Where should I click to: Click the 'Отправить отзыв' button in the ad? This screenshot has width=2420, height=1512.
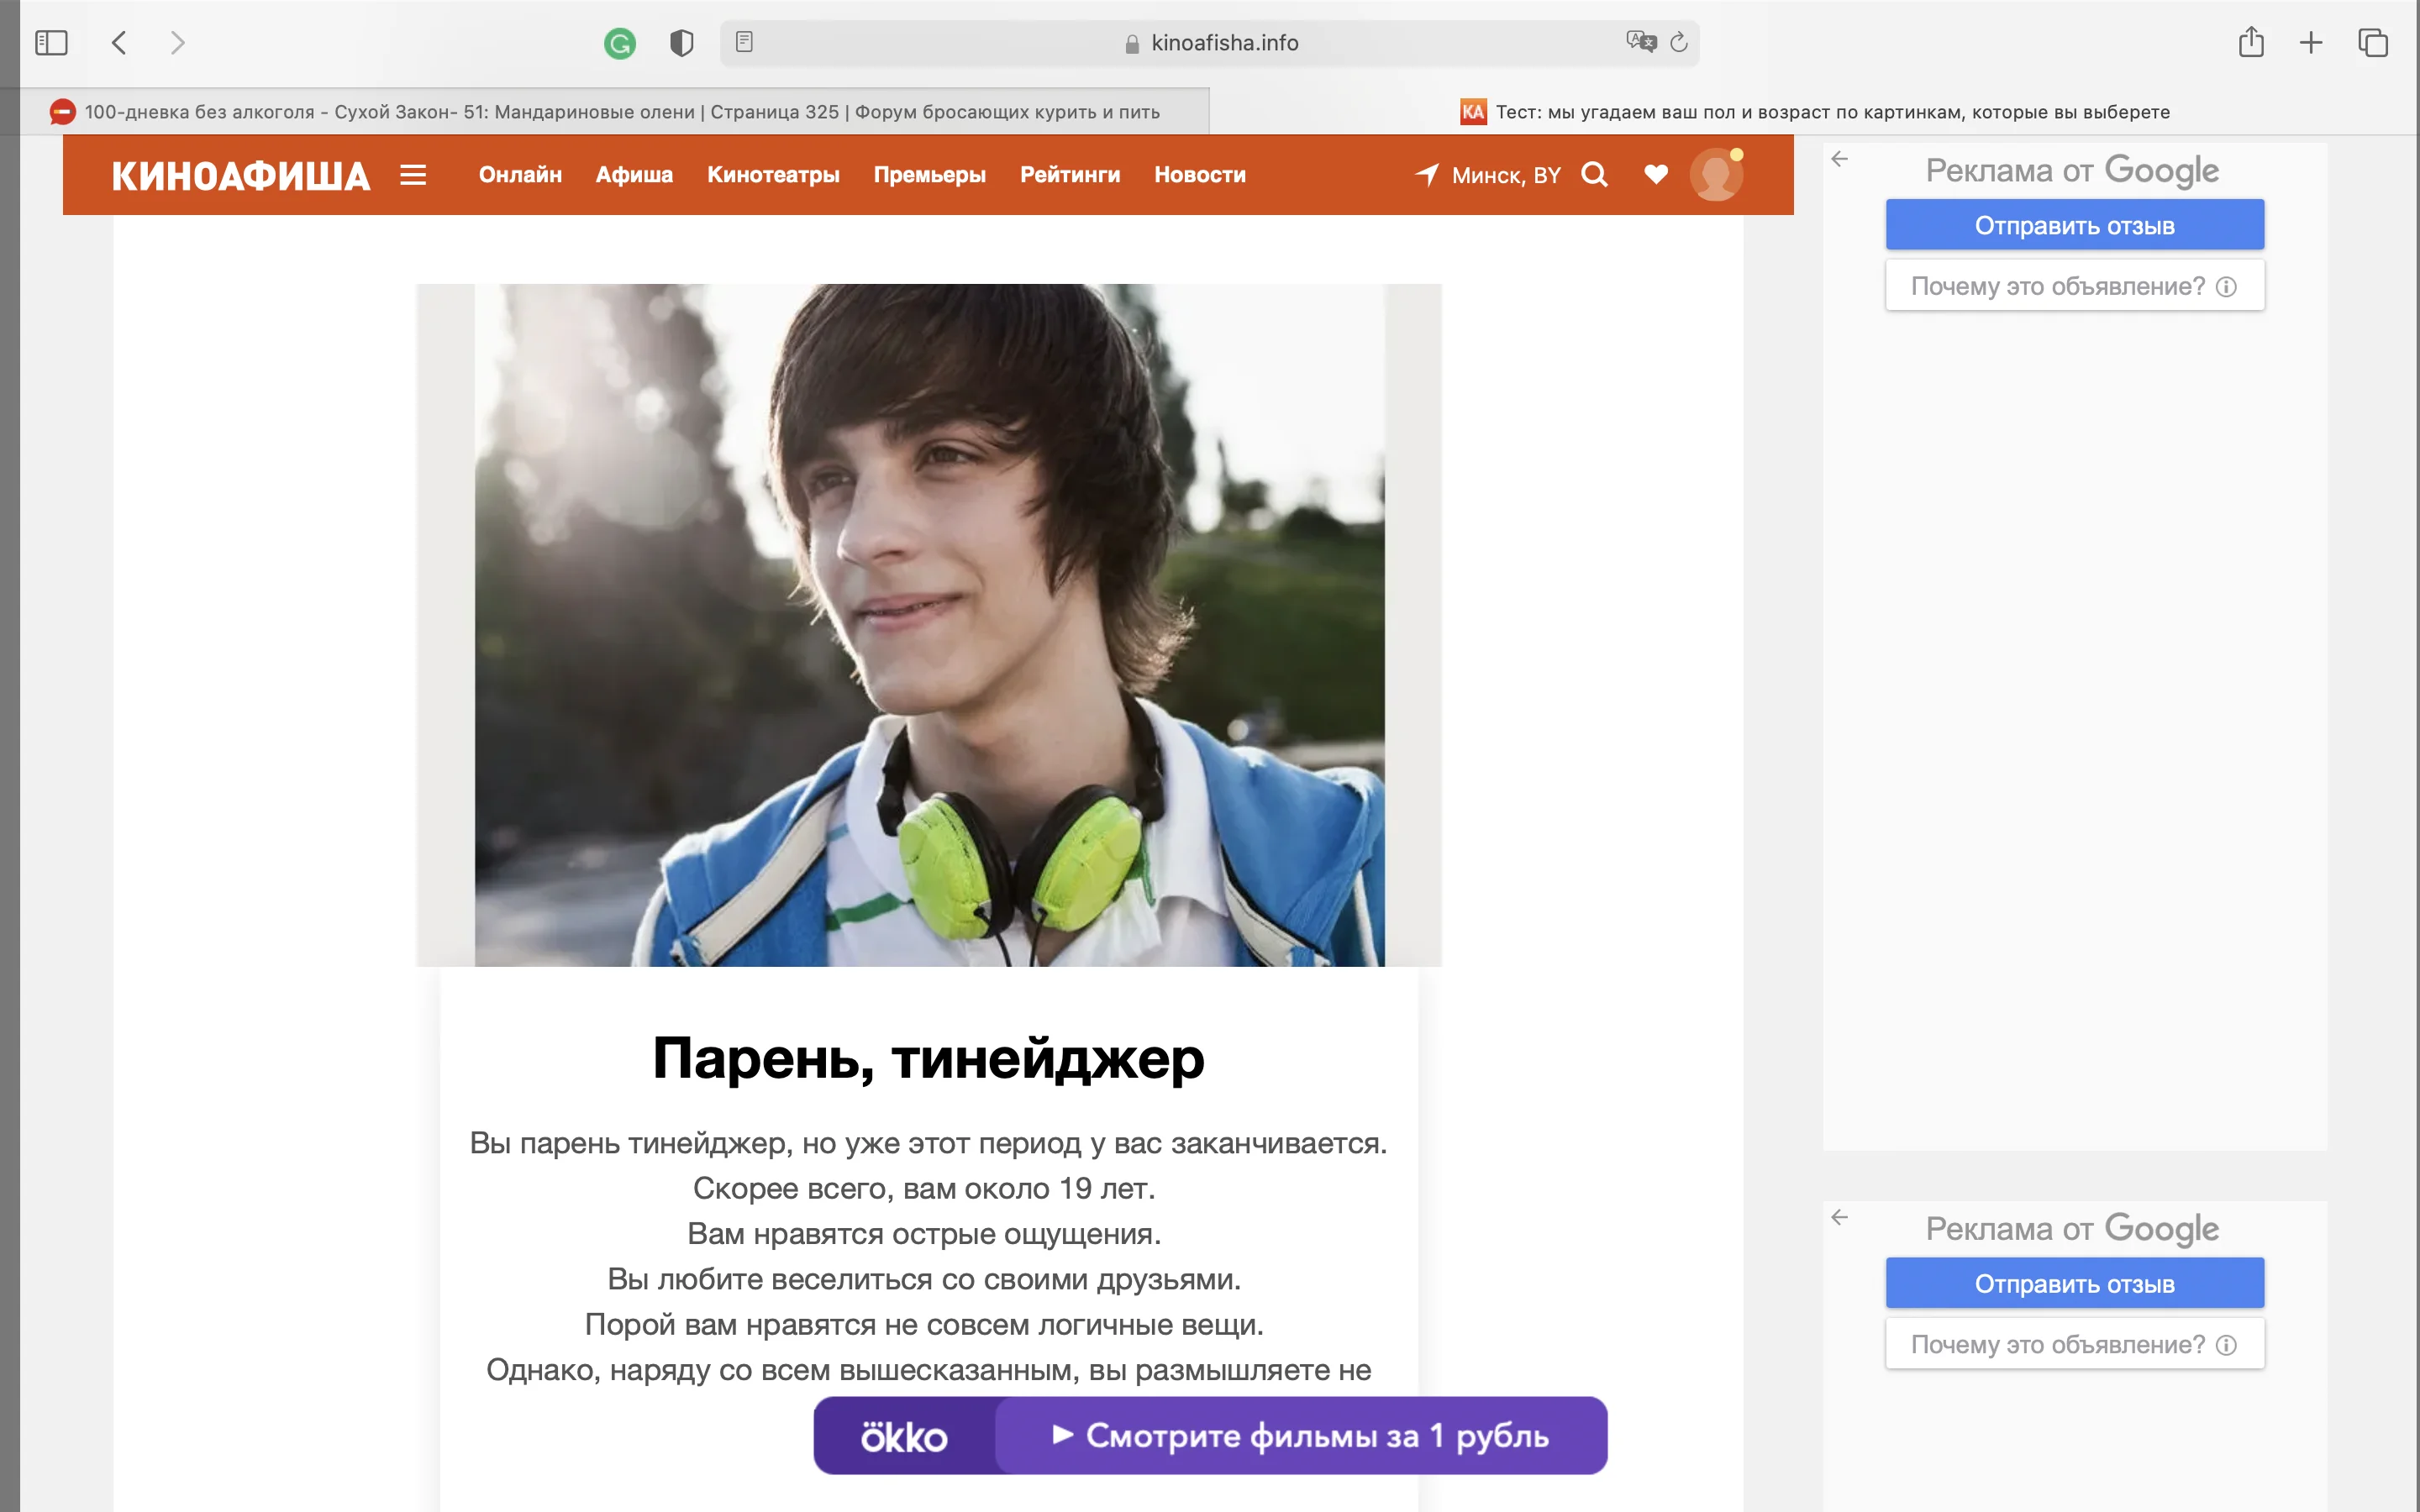coord(2073,224)
